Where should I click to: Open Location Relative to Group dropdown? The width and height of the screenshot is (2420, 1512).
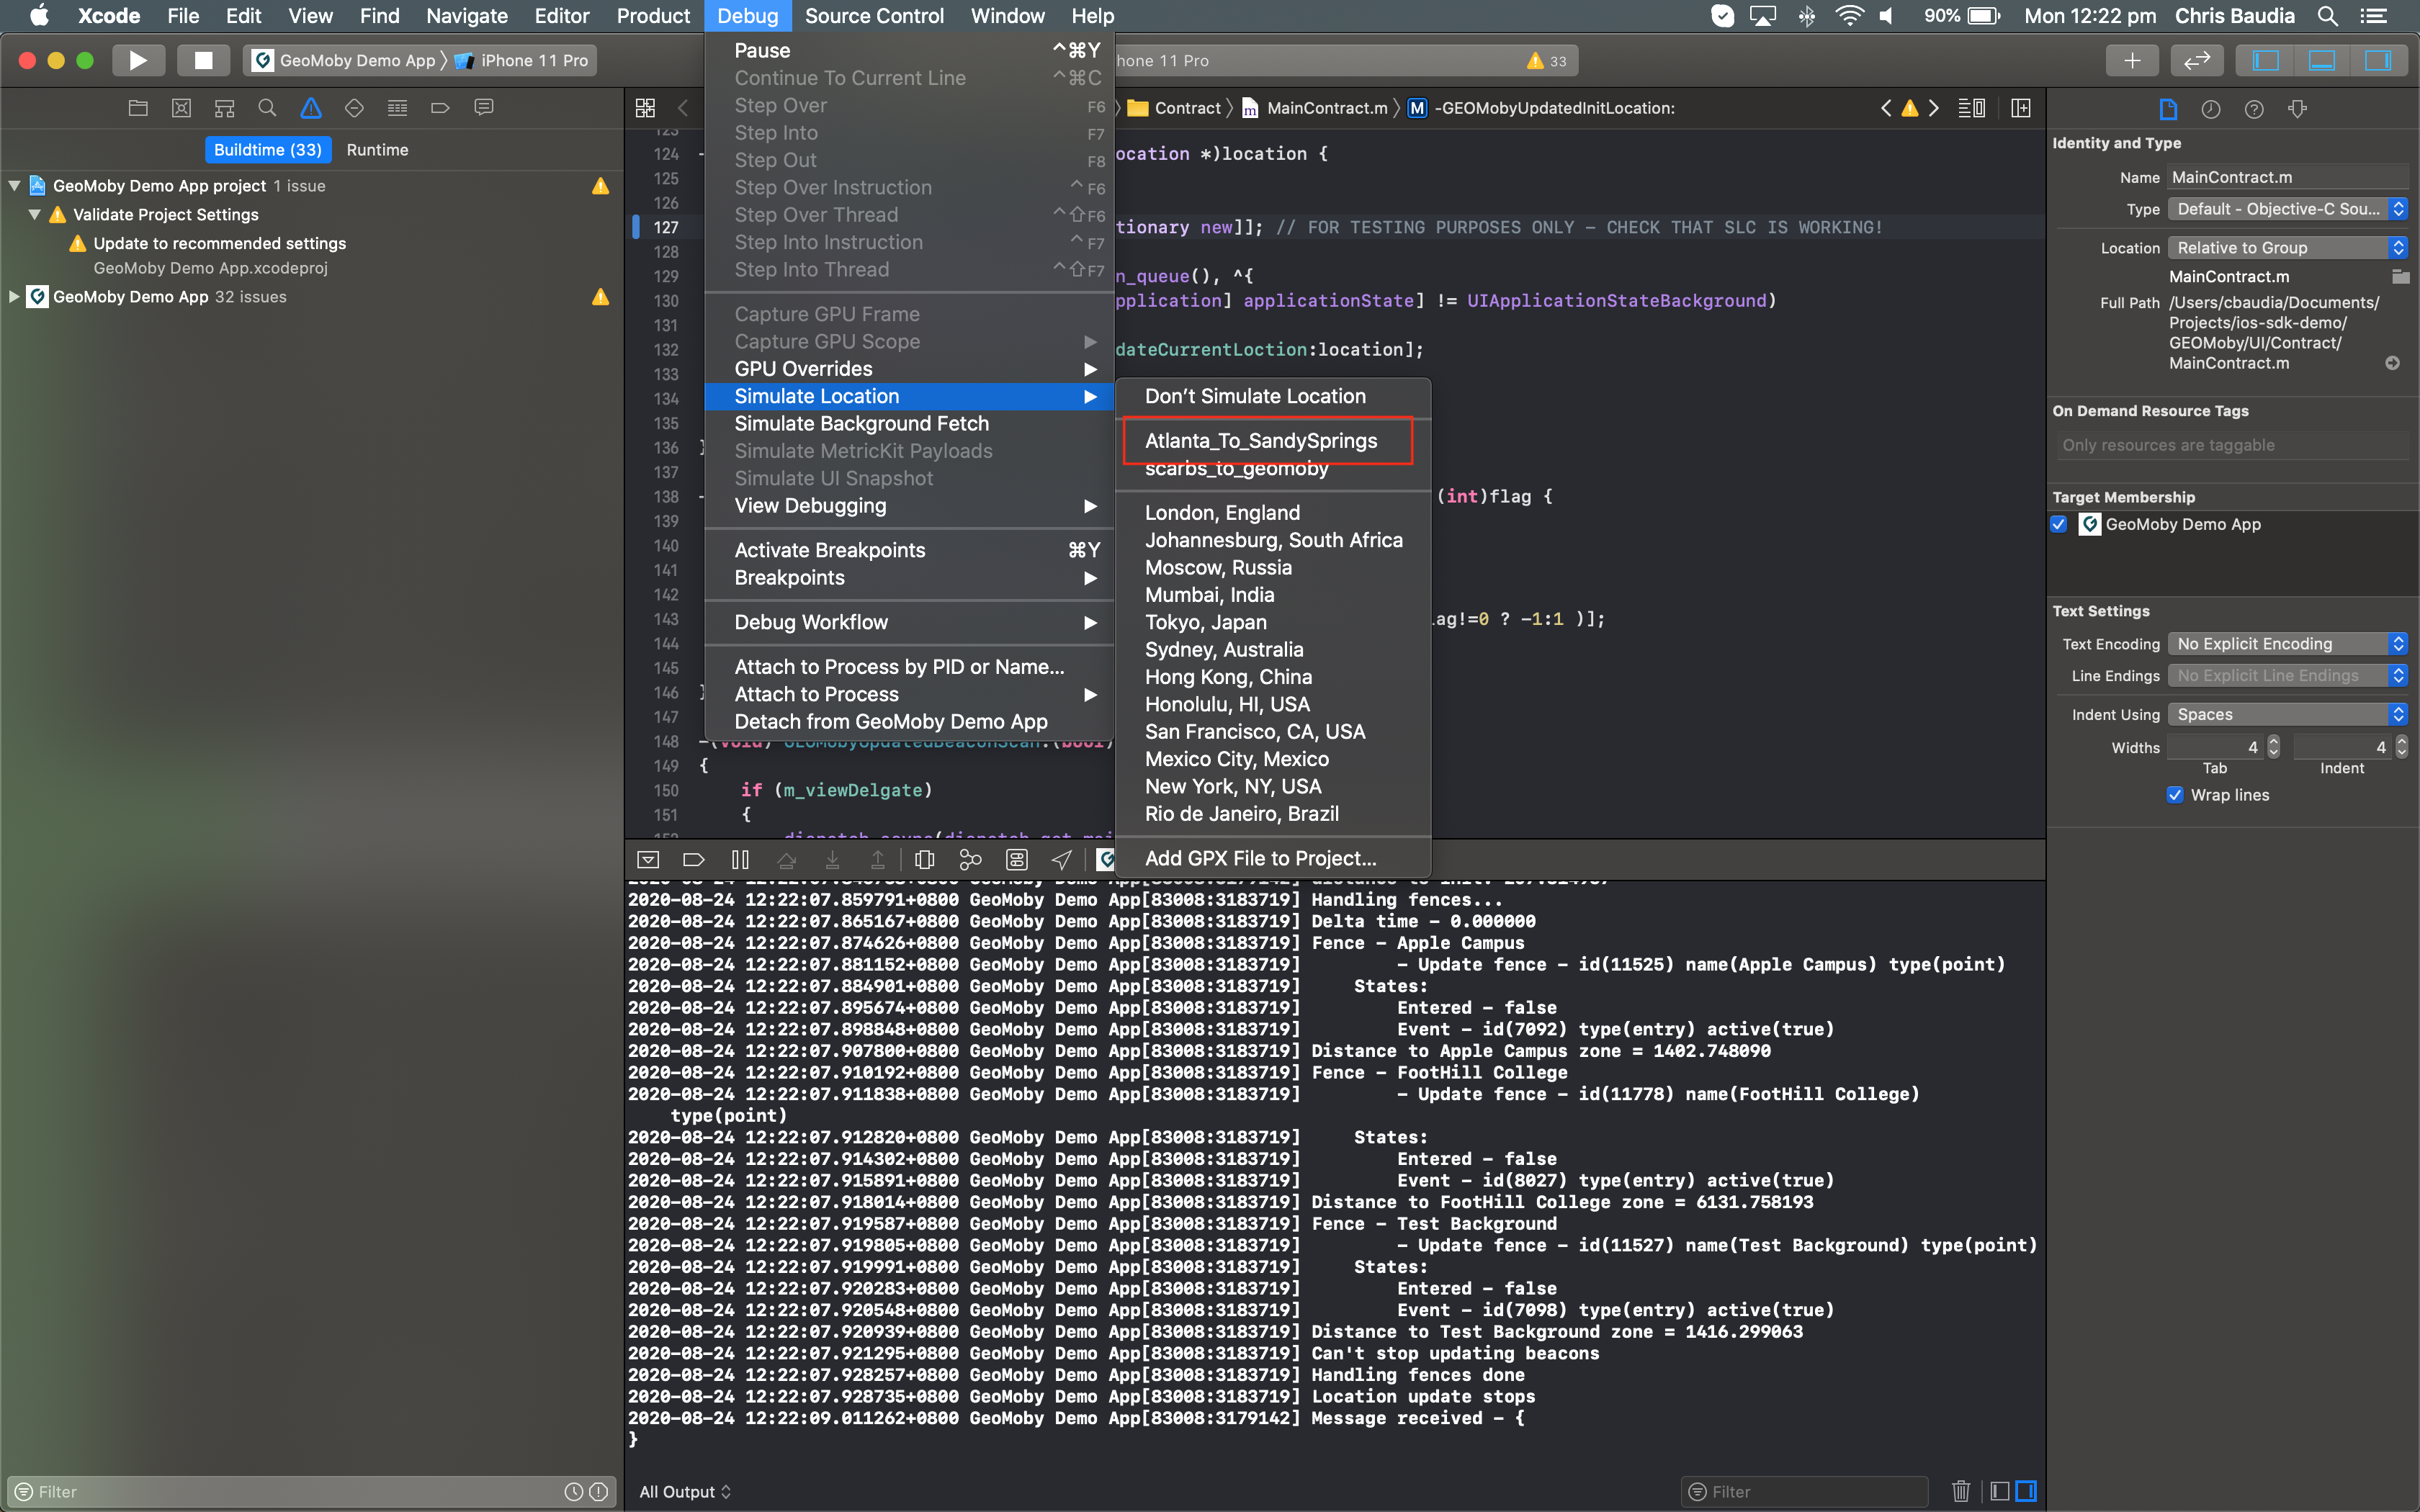coord(2288,248)
